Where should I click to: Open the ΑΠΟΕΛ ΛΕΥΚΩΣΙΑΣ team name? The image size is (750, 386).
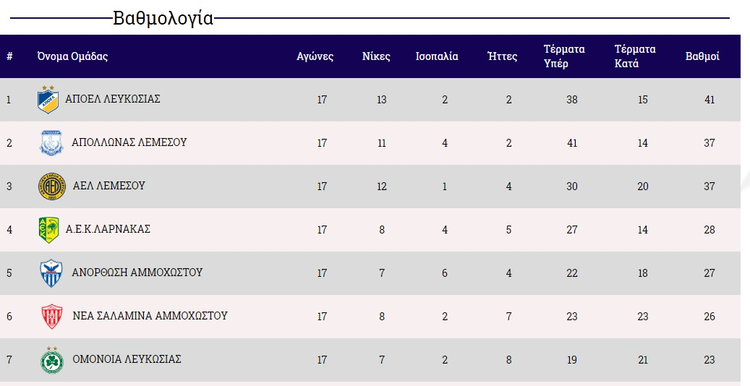click(112, 99)
